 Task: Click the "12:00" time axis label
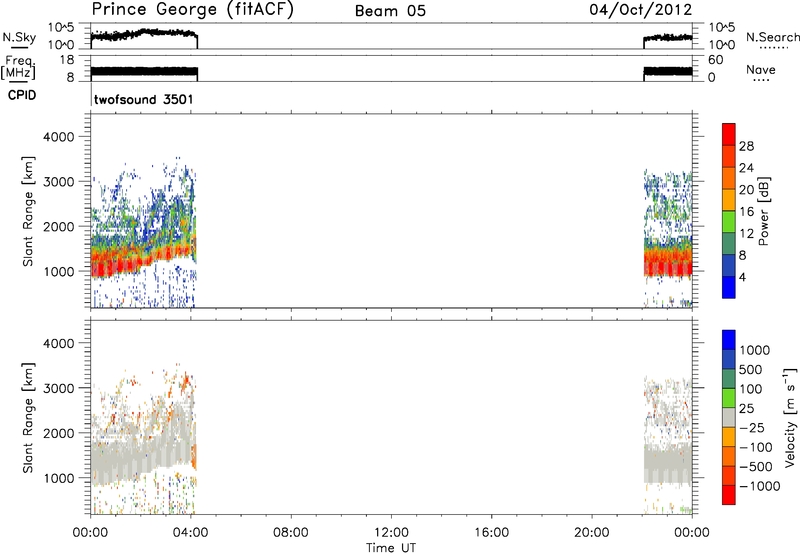tap(391, 533)
